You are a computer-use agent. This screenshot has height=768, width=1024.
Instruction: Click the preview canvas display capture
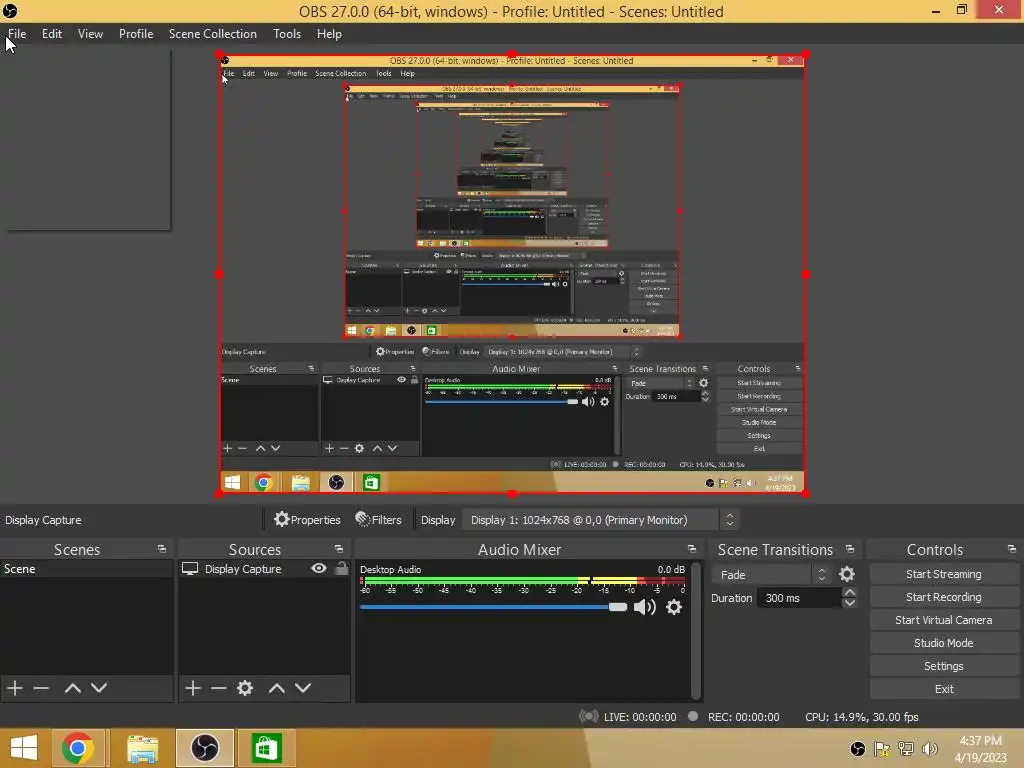click(512, 274)
